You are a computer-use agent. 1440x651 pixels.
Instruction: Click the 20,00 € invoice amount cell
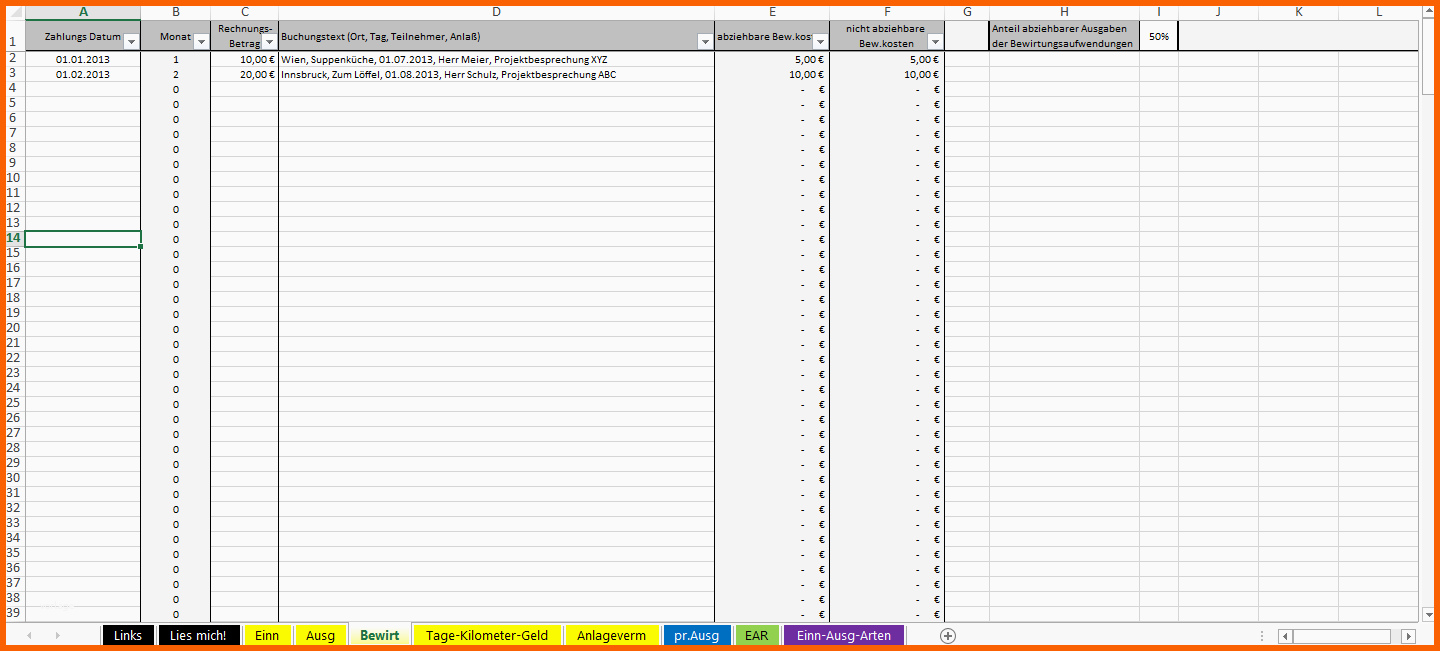(244, 74)
